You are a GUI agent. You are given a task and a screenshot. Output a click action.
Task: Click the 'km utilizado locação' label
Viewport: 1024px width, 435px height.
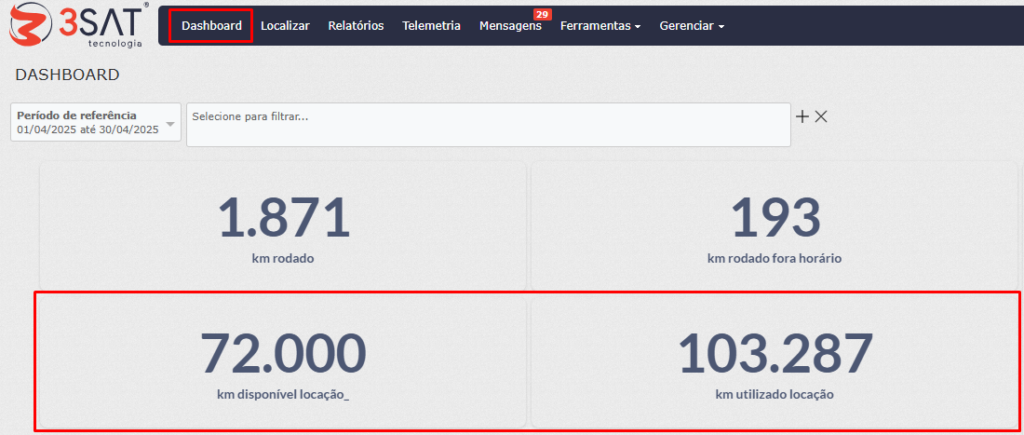coord(774,394)
